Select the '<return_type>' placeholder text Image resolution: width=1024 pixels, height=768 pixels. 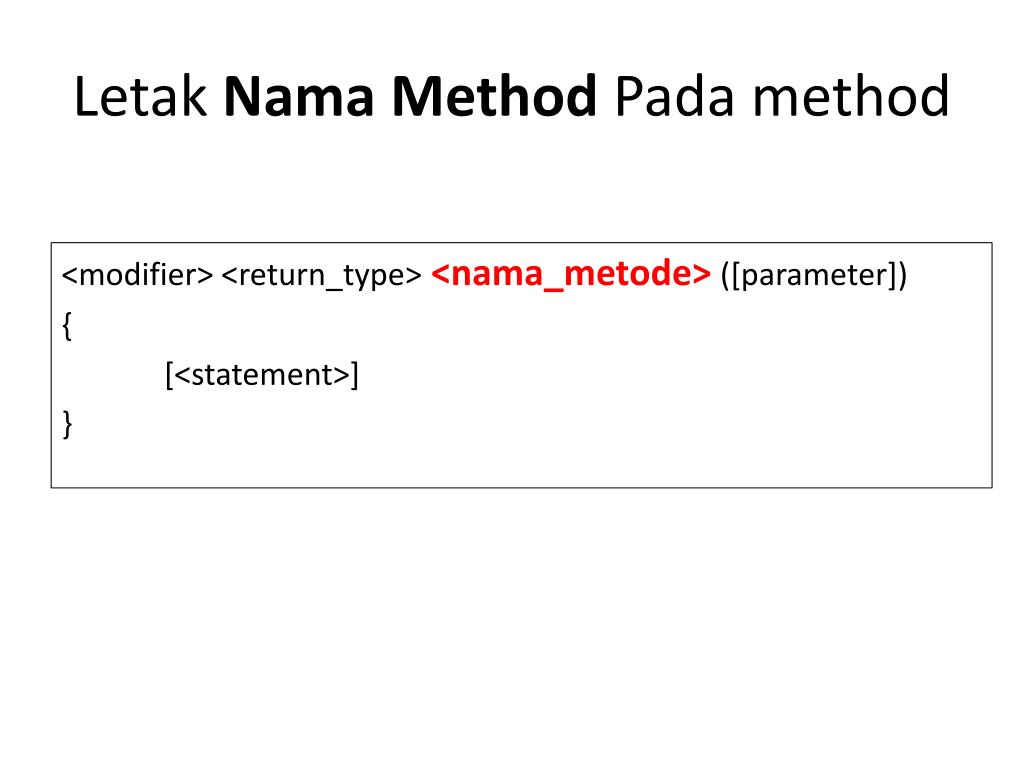(321, 276)
